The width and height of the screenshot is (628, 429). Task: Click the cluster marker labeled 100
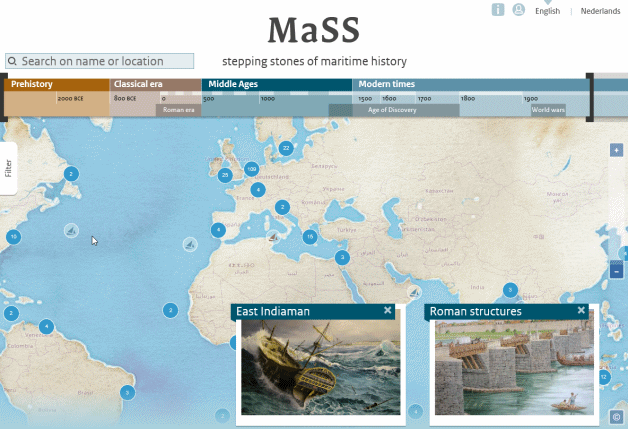click(x=251, y=169)
